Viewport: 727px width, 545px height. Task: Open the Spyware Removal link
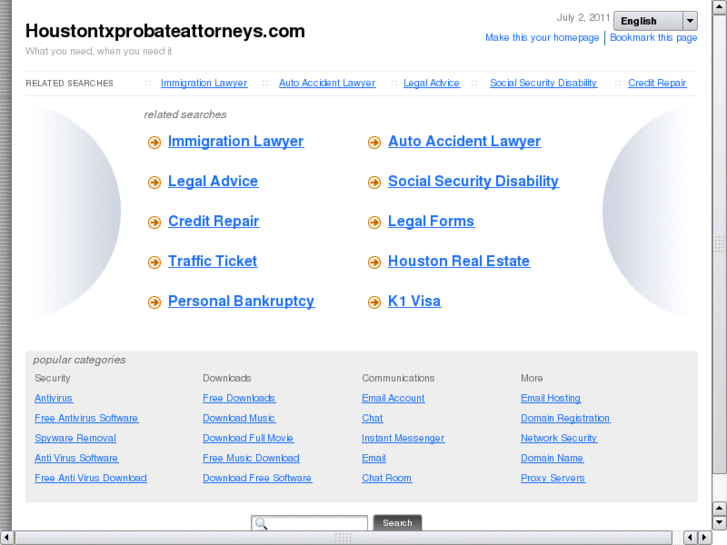pos(75,438)
